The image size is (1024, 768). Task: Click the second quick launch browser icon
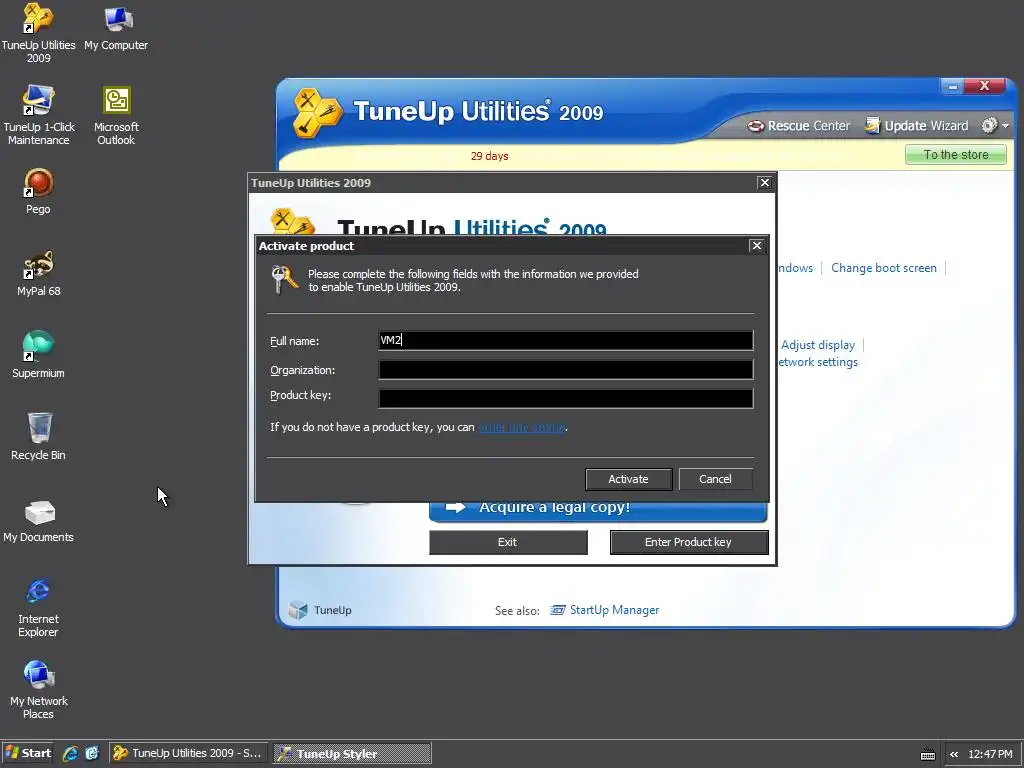click(91, 753)
